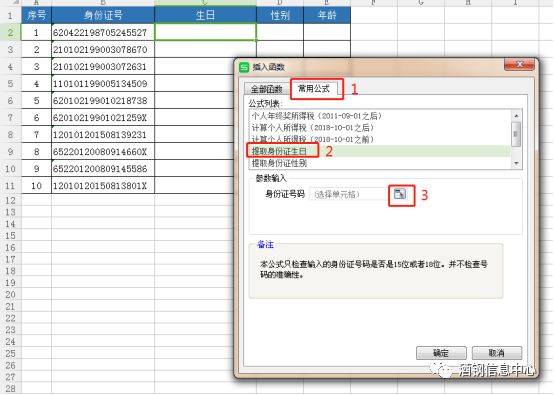The width and height of the screenshot is (554, 395).
Task: Click the 性别 cell in row 2
Action: click(280, 32)
